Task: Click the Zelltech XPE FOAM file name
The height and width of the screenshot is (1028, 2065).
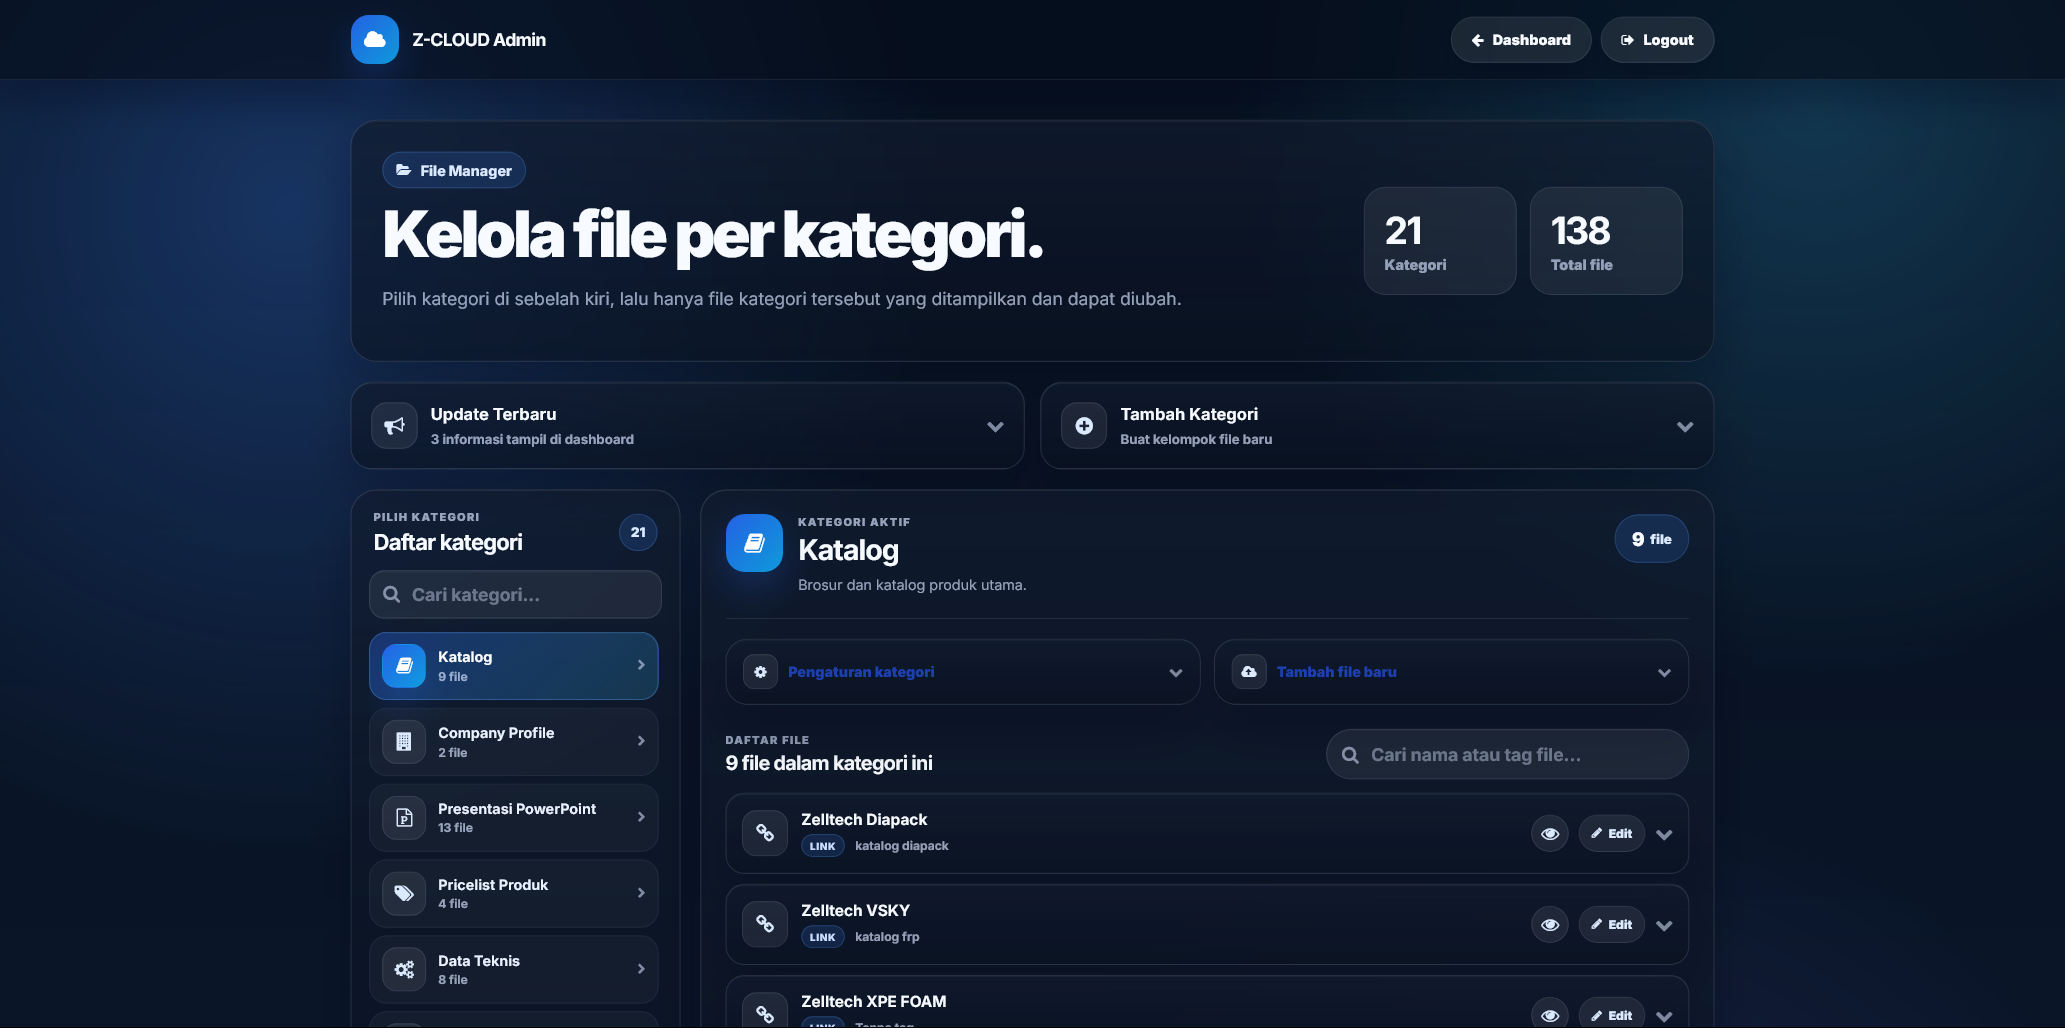Action: click(x=874, y=1001)
